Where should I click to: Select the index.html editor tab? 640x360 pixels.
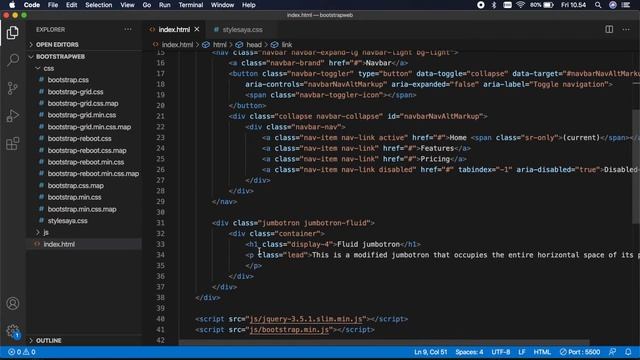[174, 29]
